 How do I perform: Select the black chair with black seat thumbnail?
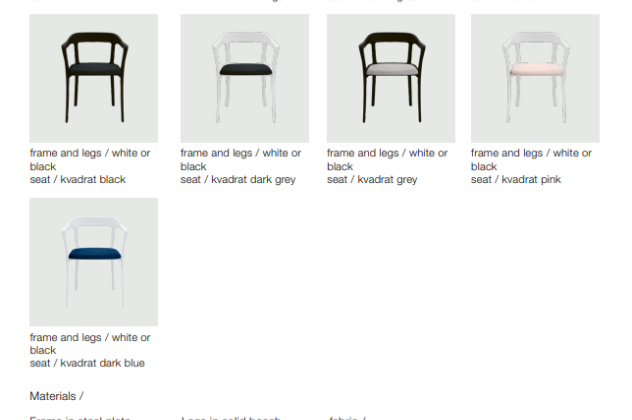(94, 78)
